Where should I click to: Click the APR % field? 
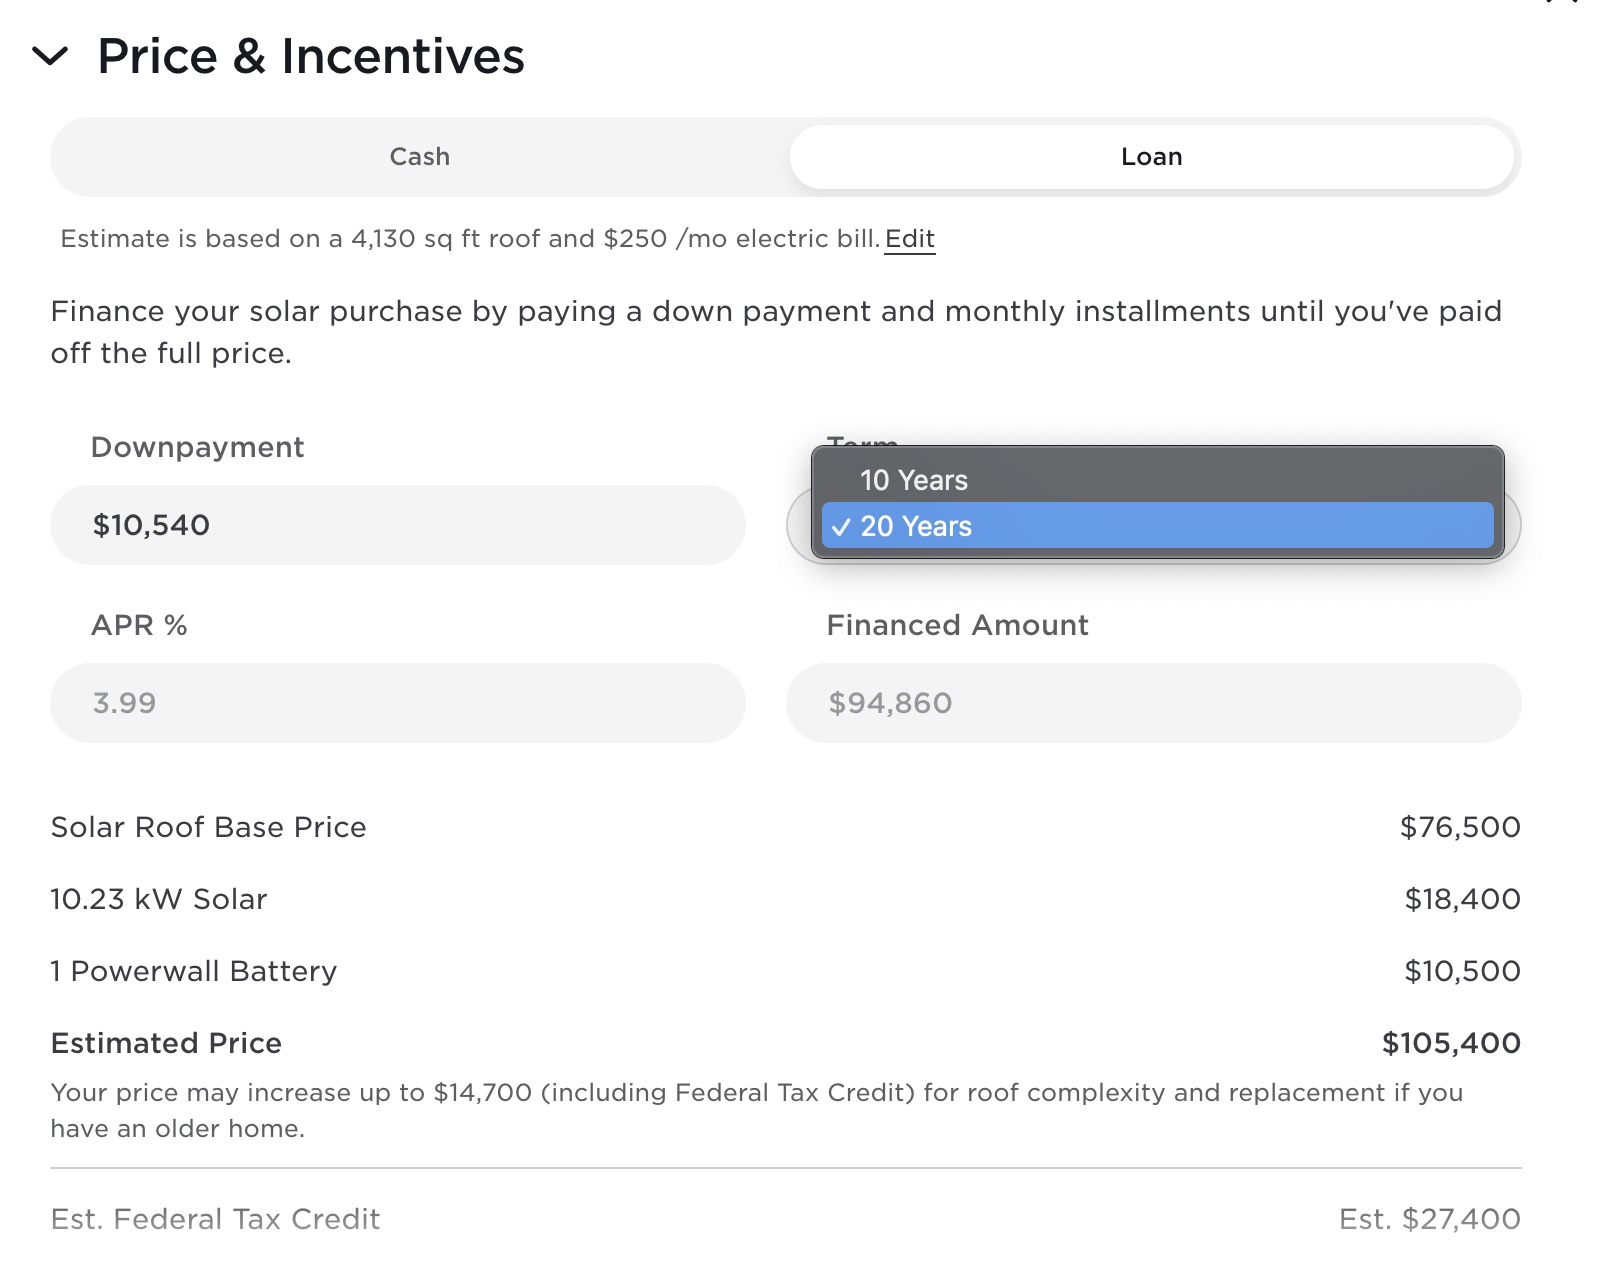pos(398,702)
